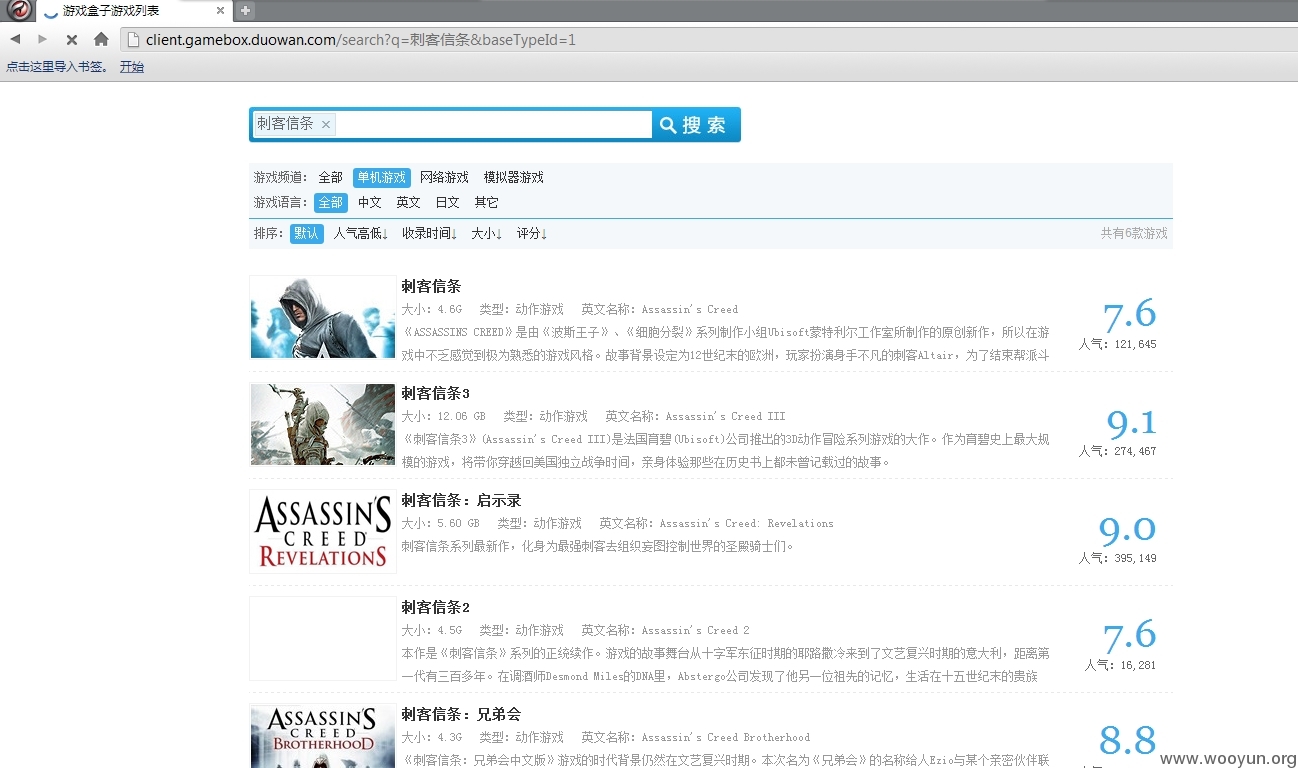Click the red browser logo icon

tap(18, 11)
